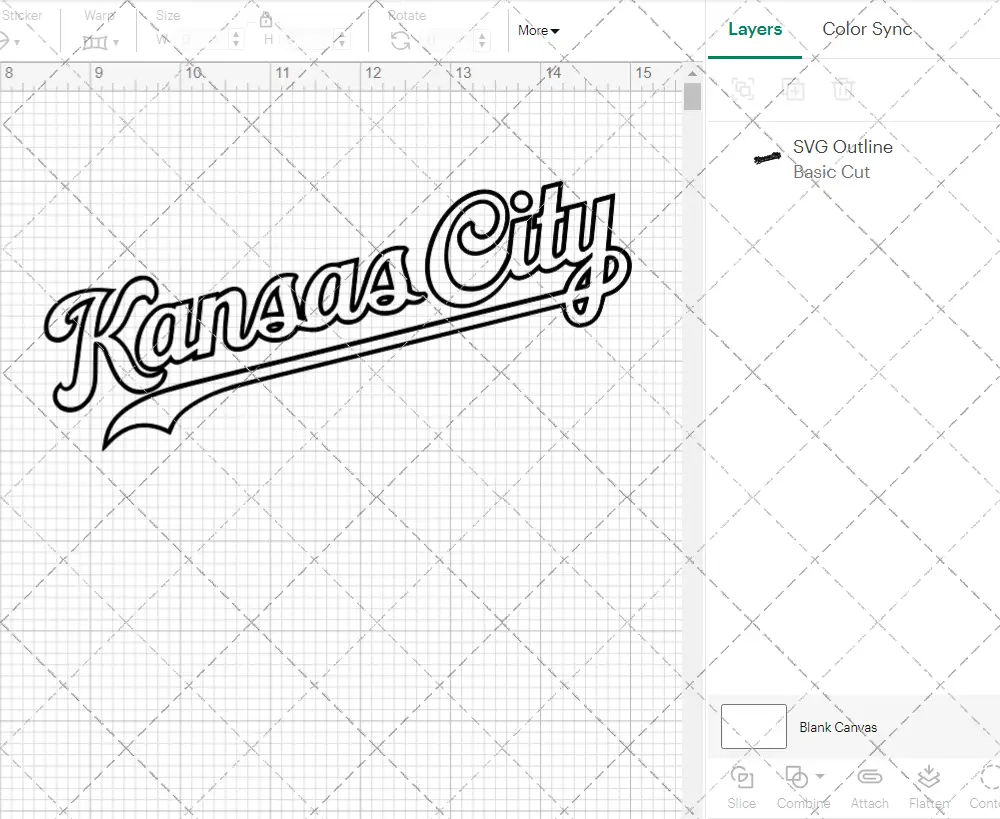Expand the Combine options dropdown
1000x819 pixels.
coord(820,777)
